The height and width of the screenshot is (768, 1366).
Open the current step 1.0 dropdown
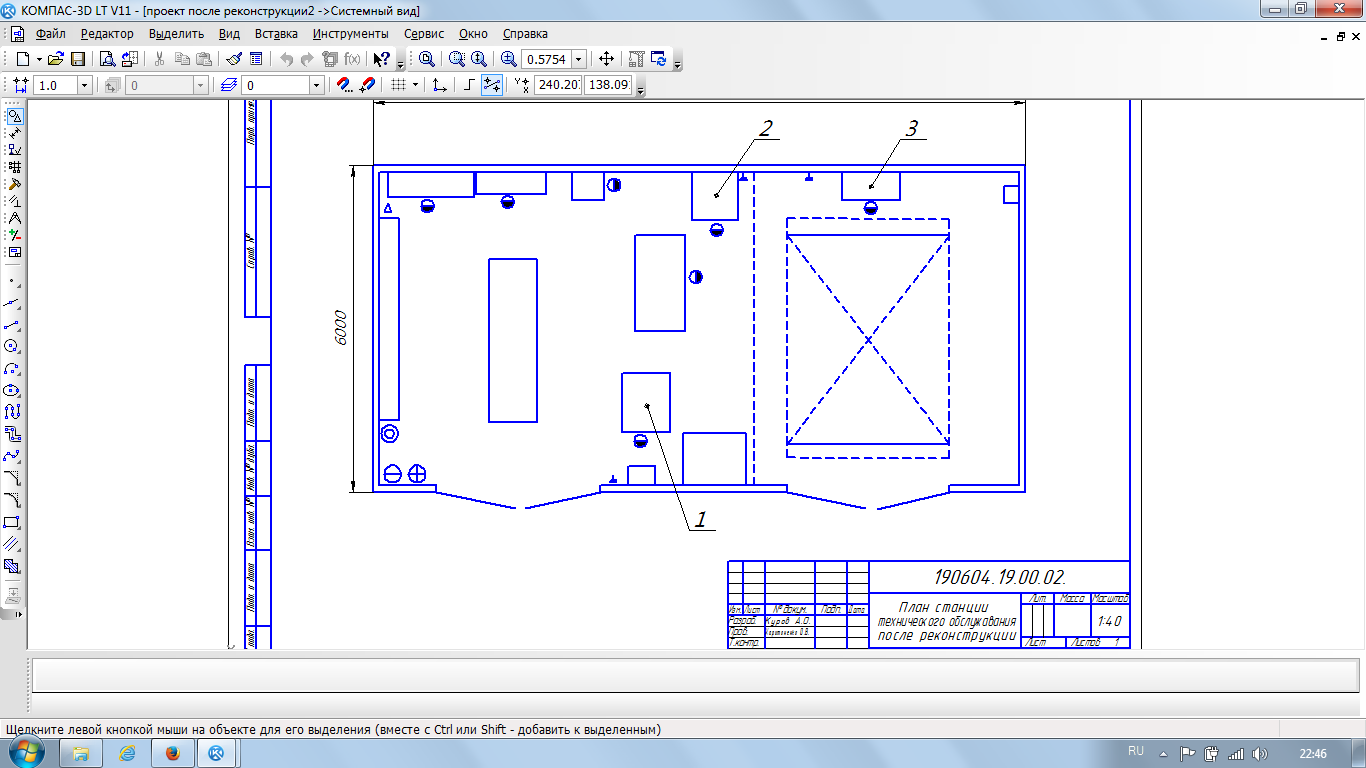click(x=84, y=86)
